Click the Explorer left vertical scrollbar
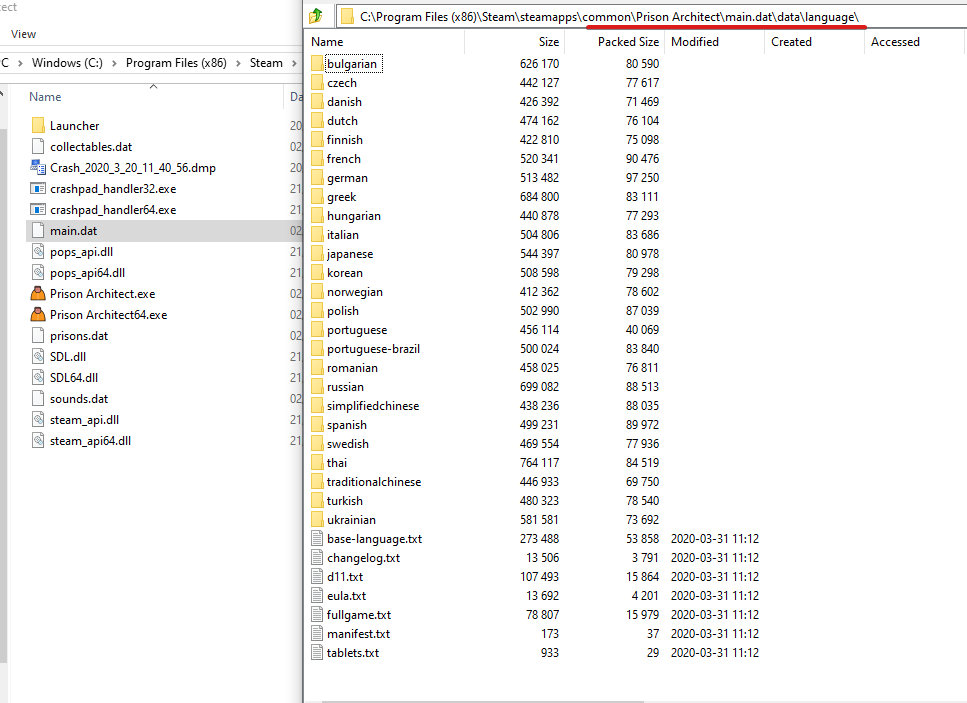 [3, 395]
